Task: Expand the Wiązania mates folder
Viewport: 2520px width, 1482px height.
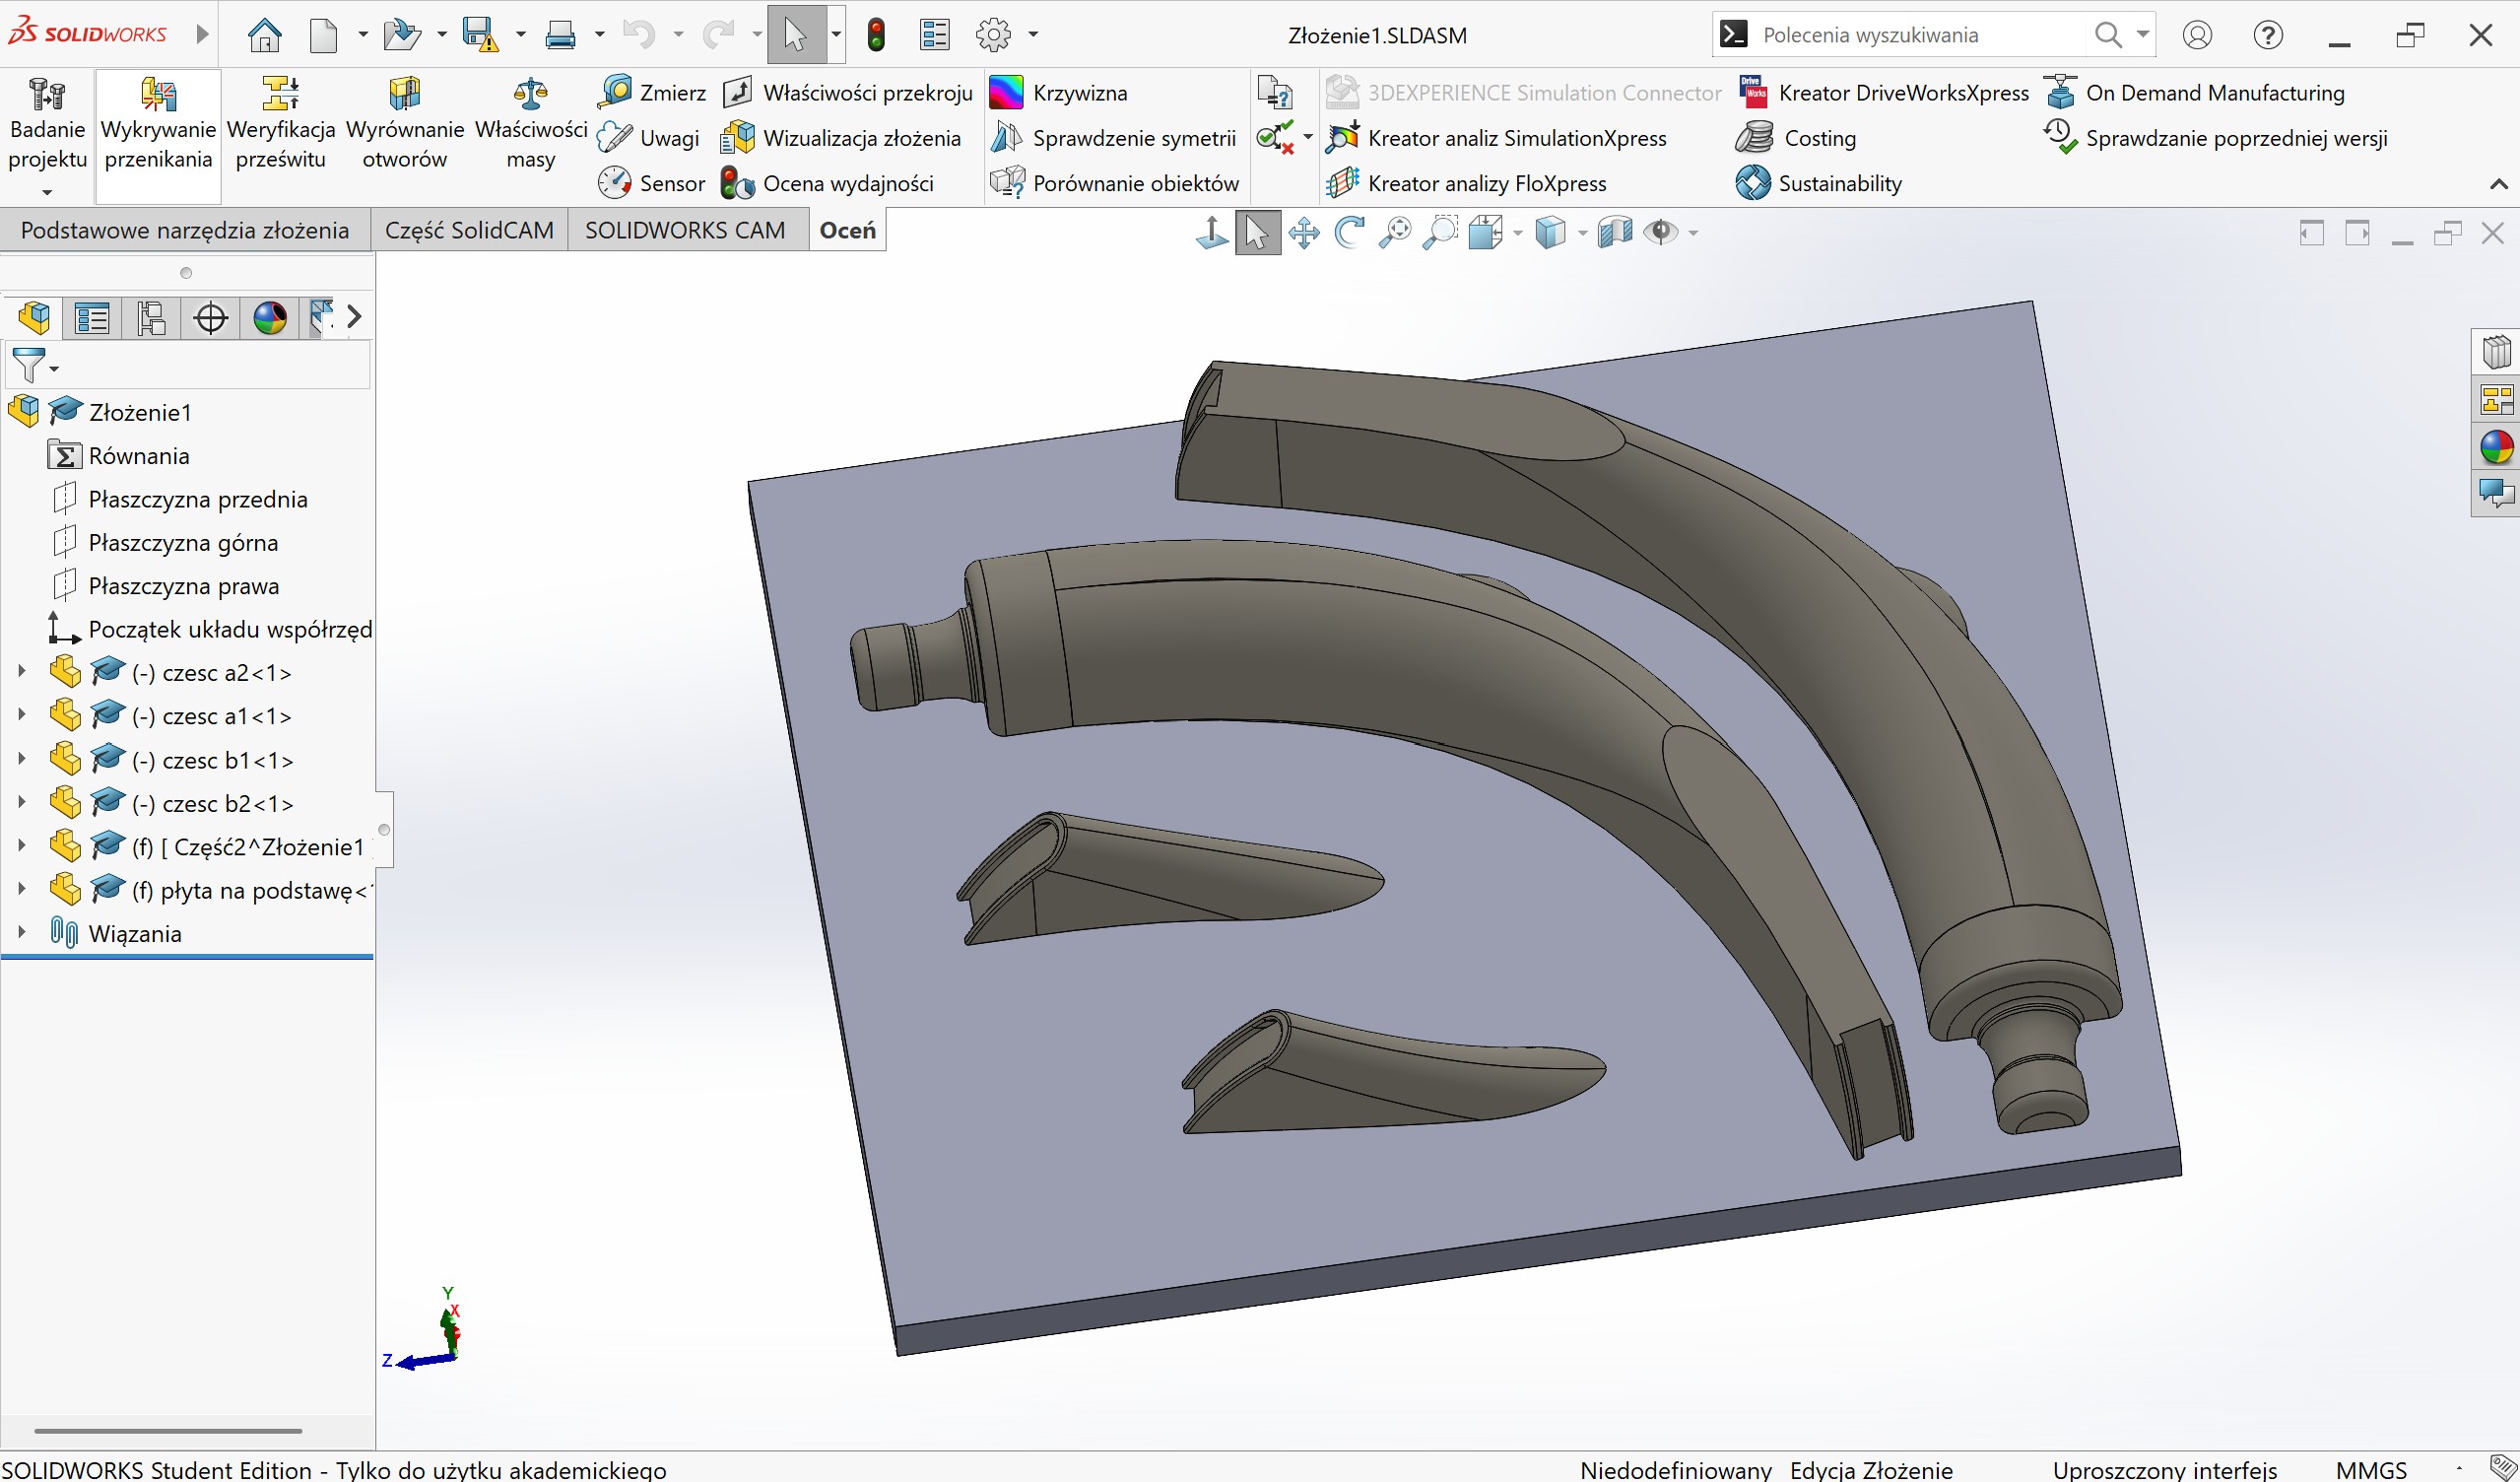Action: [x=21, y=933]
